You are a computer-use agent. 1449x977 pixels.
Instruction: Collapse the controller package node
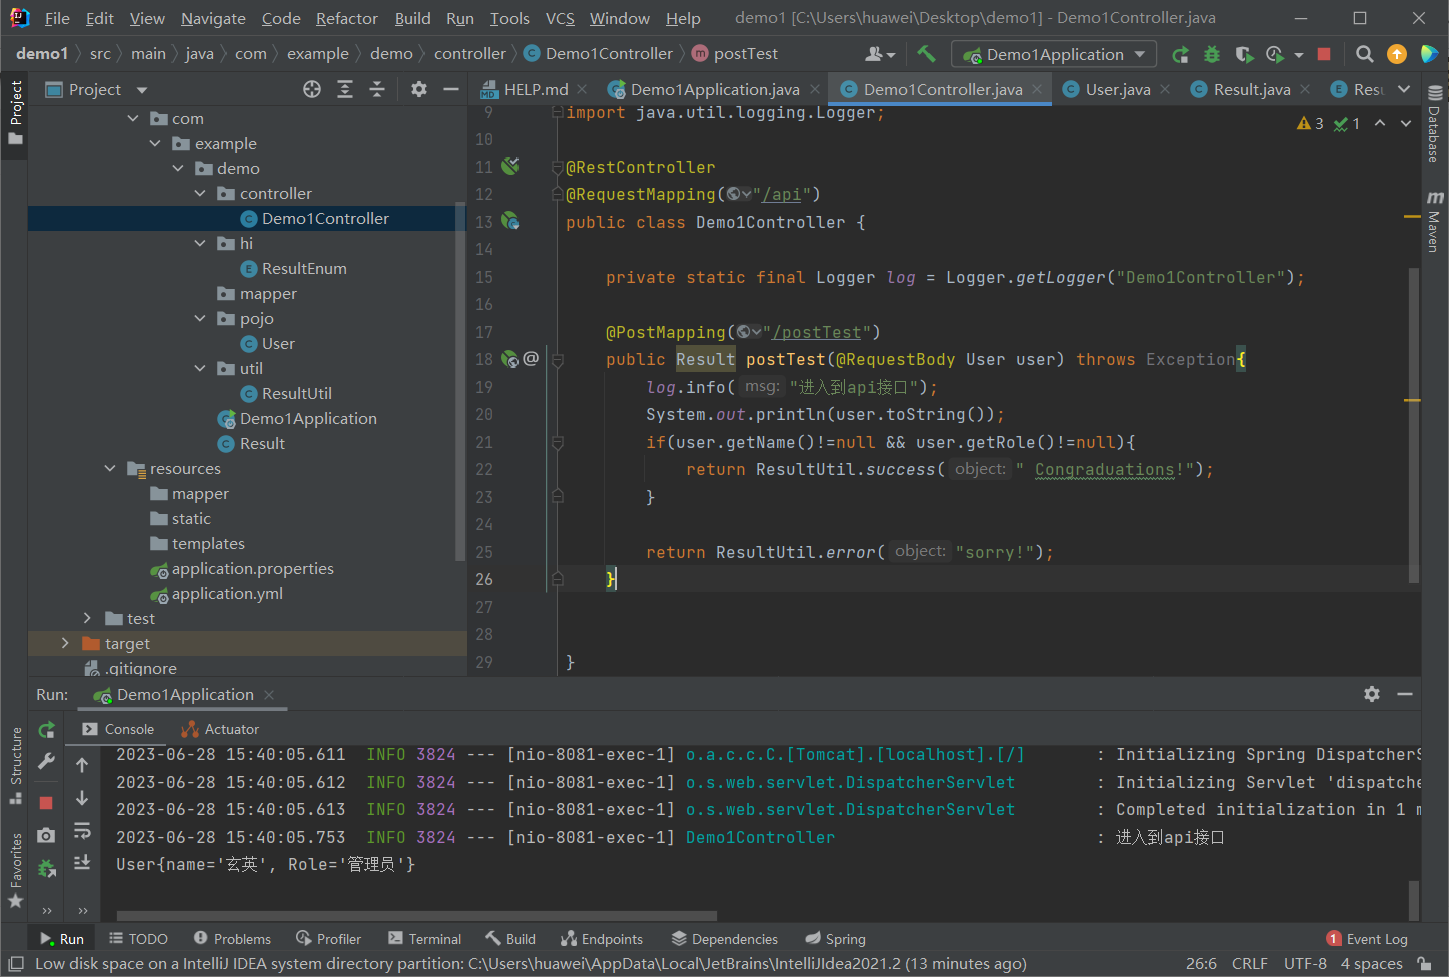point(200,193)
